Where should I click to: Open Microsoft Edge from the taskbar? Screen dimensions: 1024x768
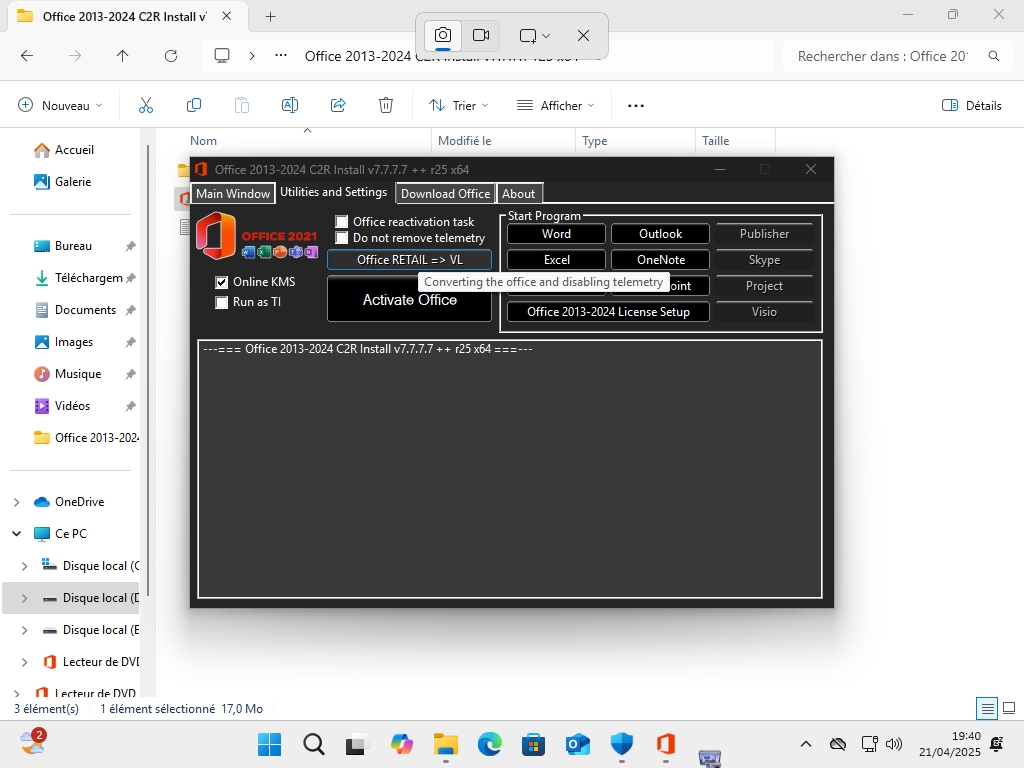pos(489,744)
